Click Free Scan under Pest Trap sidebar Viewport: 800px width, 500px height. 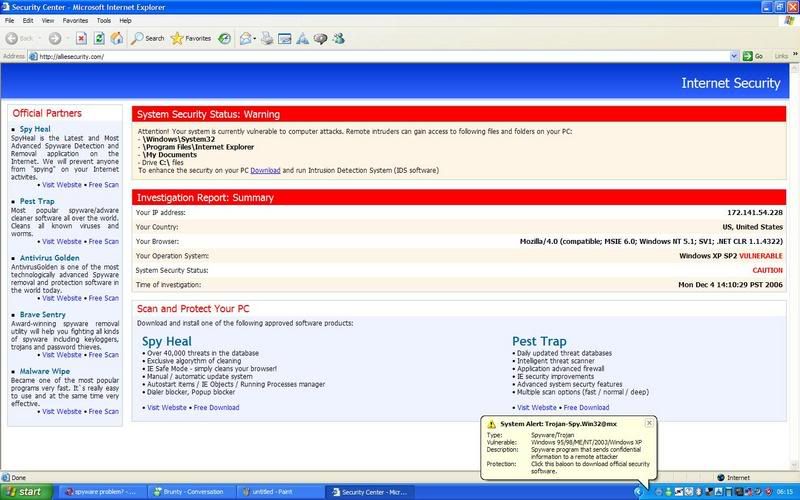(x=104, y=241)
